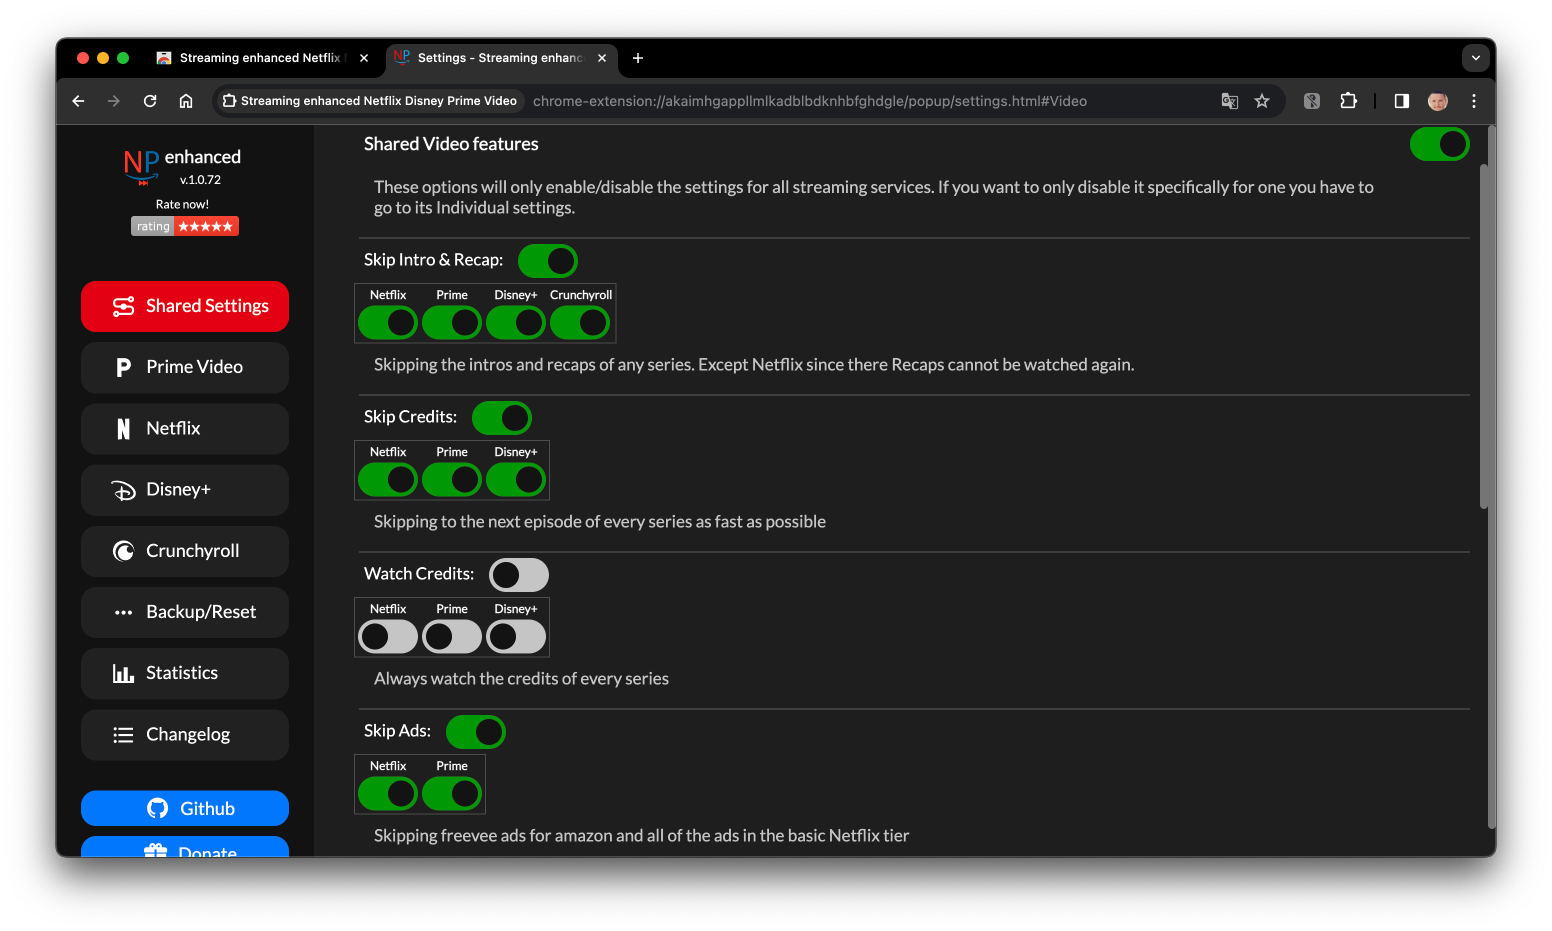Enable Watch Credits for Netflix
1552x931 pixels.
coord(388,637)
